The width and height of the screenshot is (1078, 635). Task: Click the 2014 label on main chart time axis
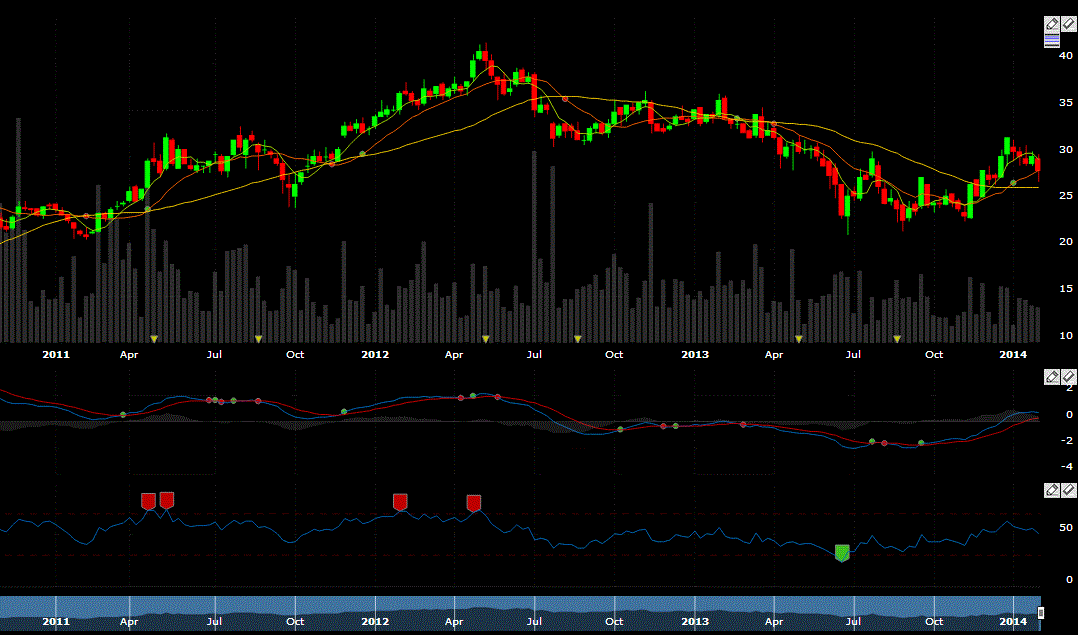click(1013, 355)
